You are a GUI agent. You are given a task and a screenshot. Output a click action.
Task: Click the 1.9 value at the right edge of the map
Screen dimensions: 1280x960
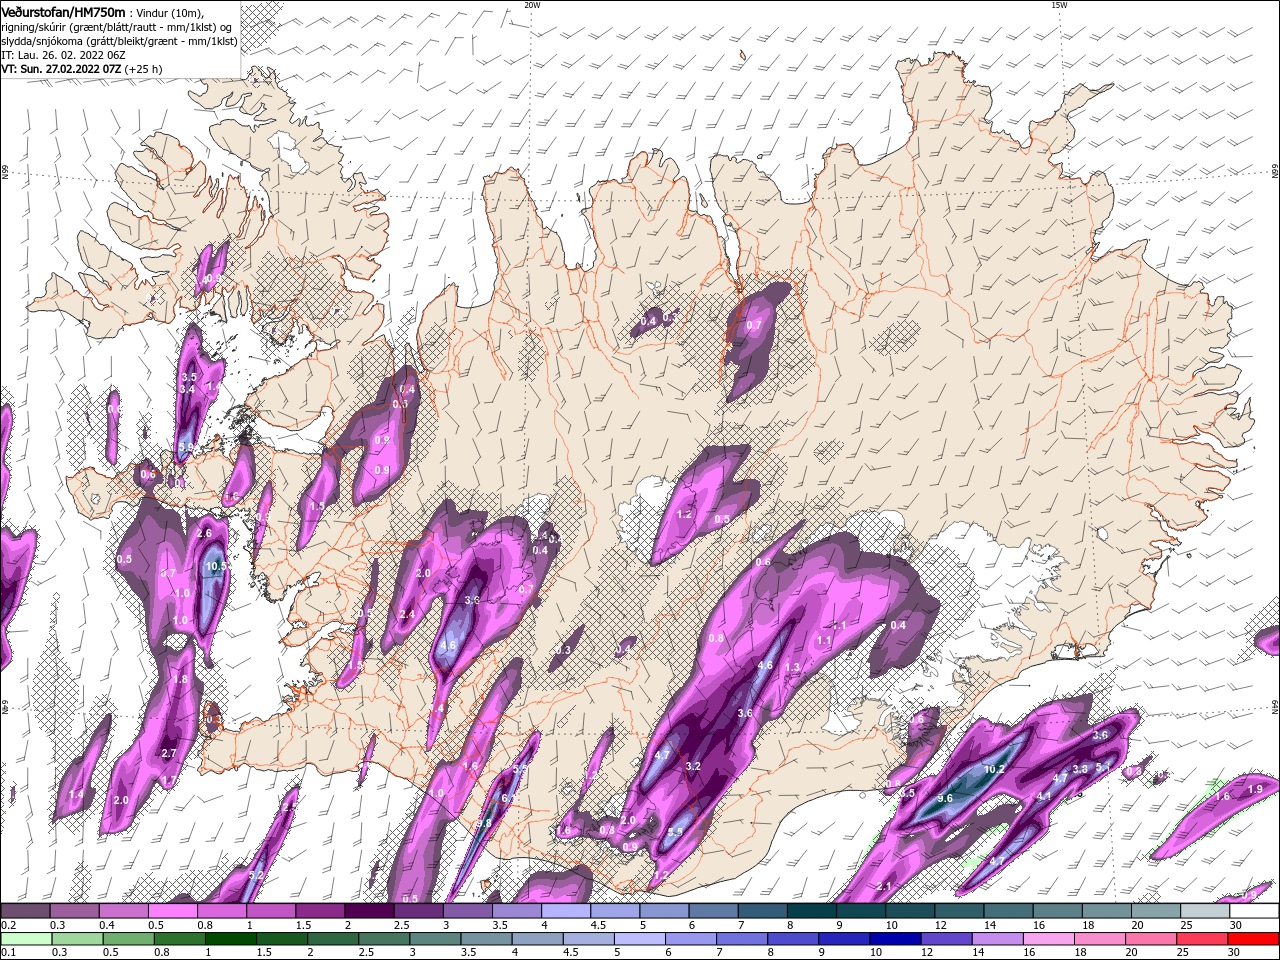pos(1256,789)
